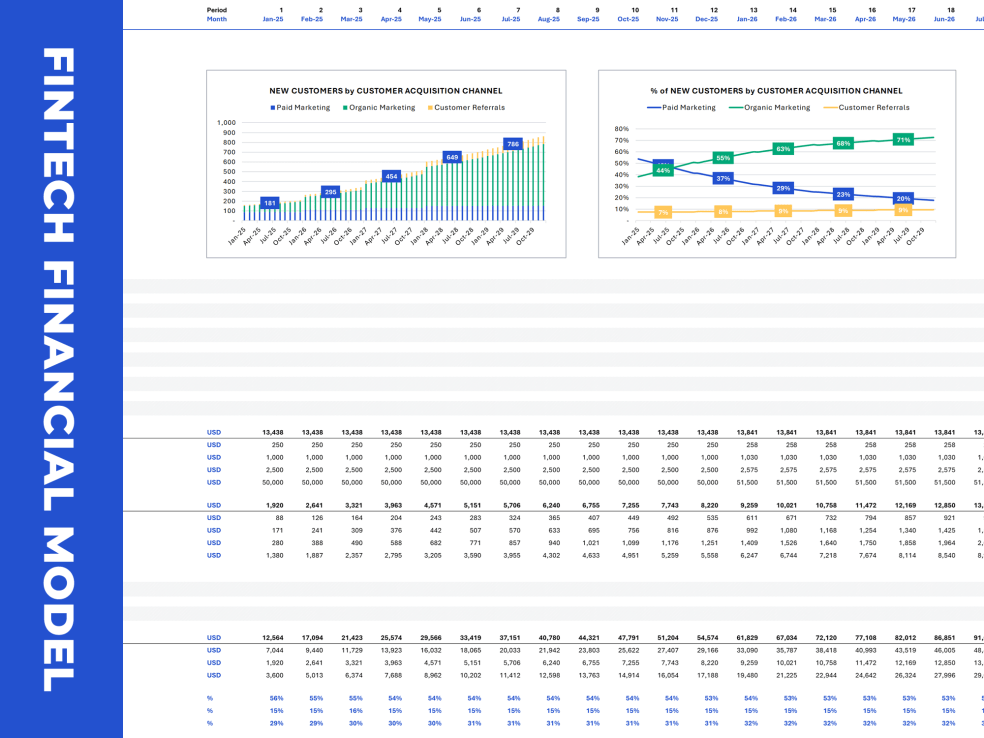Click the bar chart title text
The image size is (984, 738).
(x=386, y=90)
